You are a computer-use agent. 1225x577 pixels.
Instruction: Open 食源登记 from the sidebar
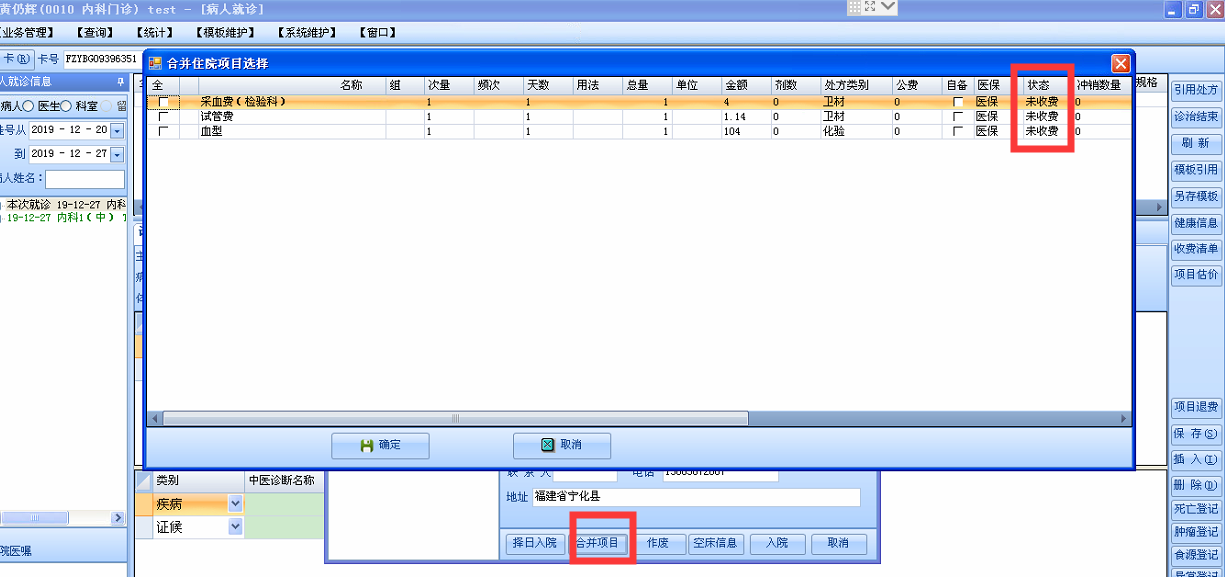point(1196,555)
